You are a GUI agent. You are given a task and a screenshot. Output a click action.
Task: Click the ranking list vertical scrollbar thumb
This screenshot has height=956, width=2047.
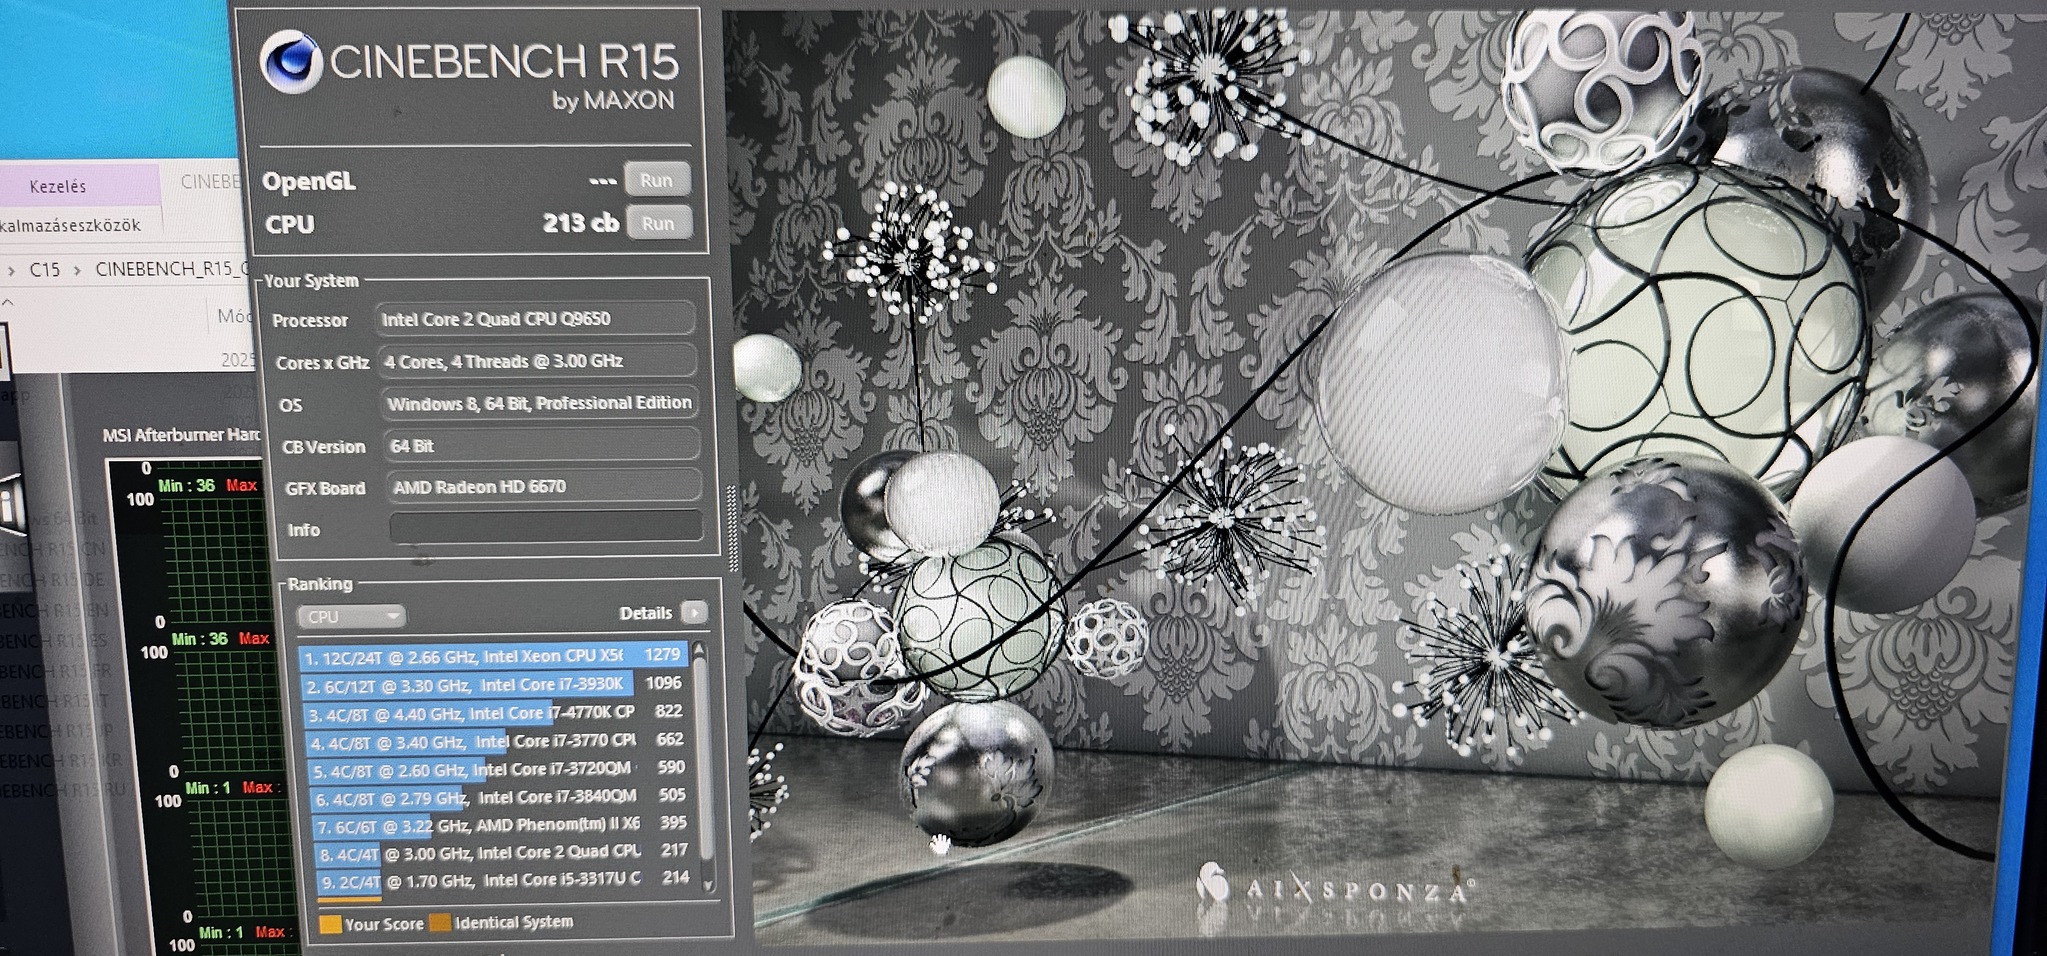[703, 758]
